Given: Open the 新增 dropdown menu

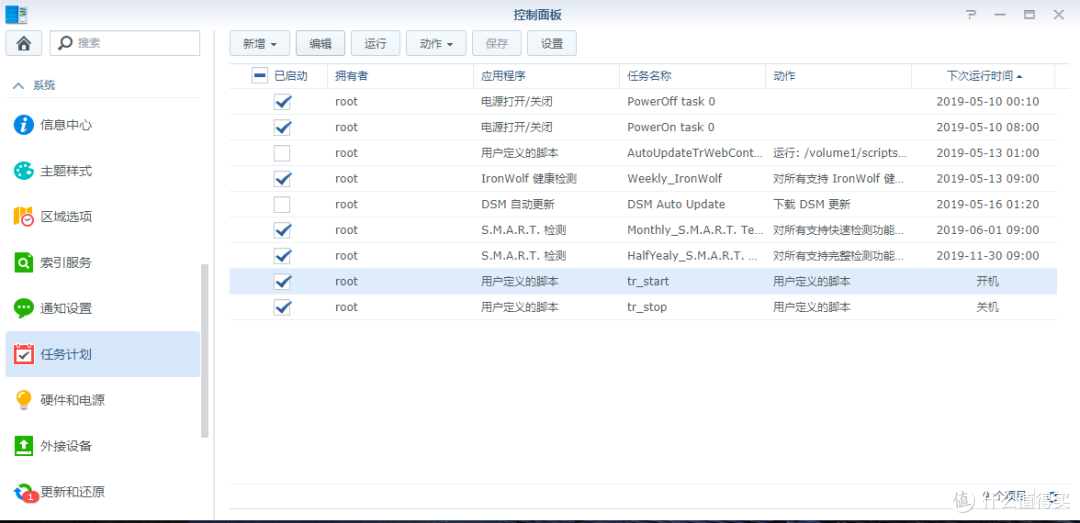Looking at the screenshot, I should pyautogui.click(x=260, y=43).
